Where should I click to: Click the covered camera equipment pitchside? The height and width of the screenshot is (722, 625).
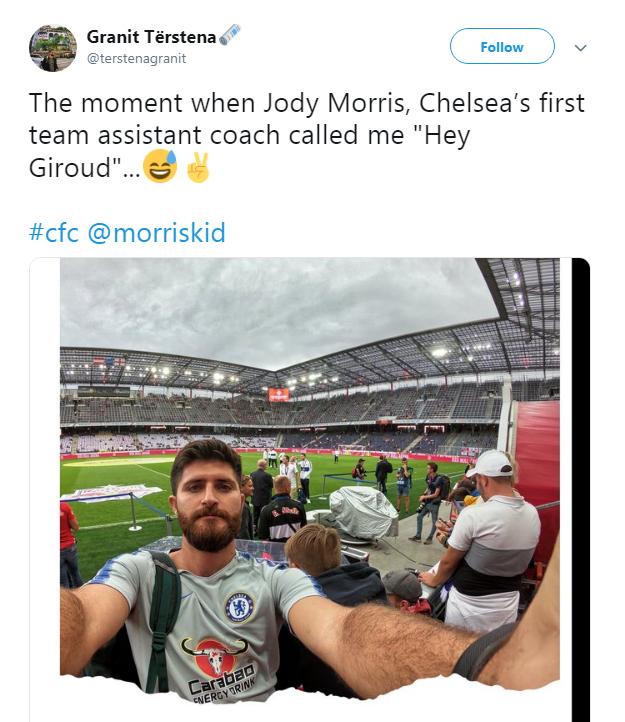363,512
